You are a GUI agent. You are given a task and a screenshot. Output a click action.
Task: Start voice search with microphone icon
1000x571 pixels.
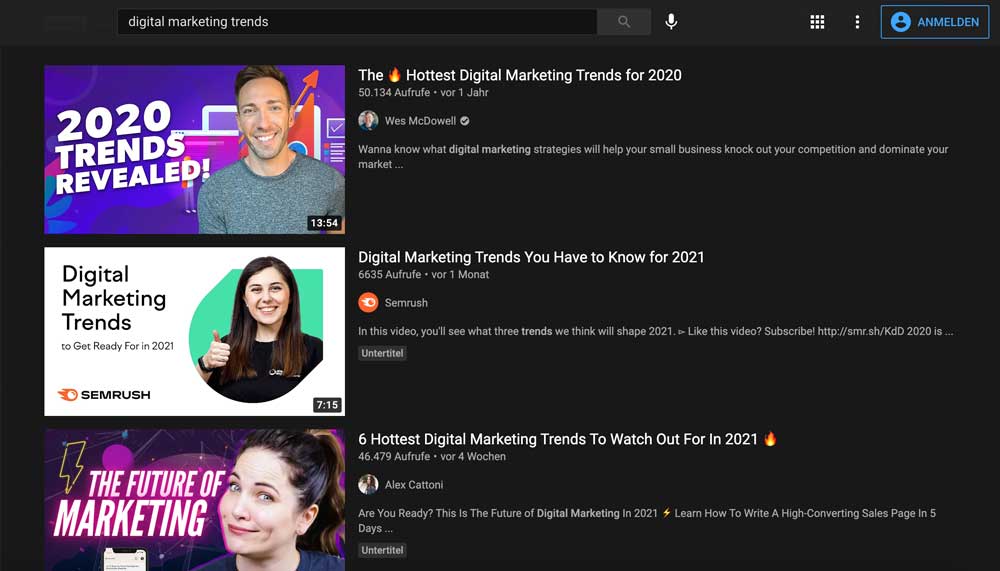671,22
